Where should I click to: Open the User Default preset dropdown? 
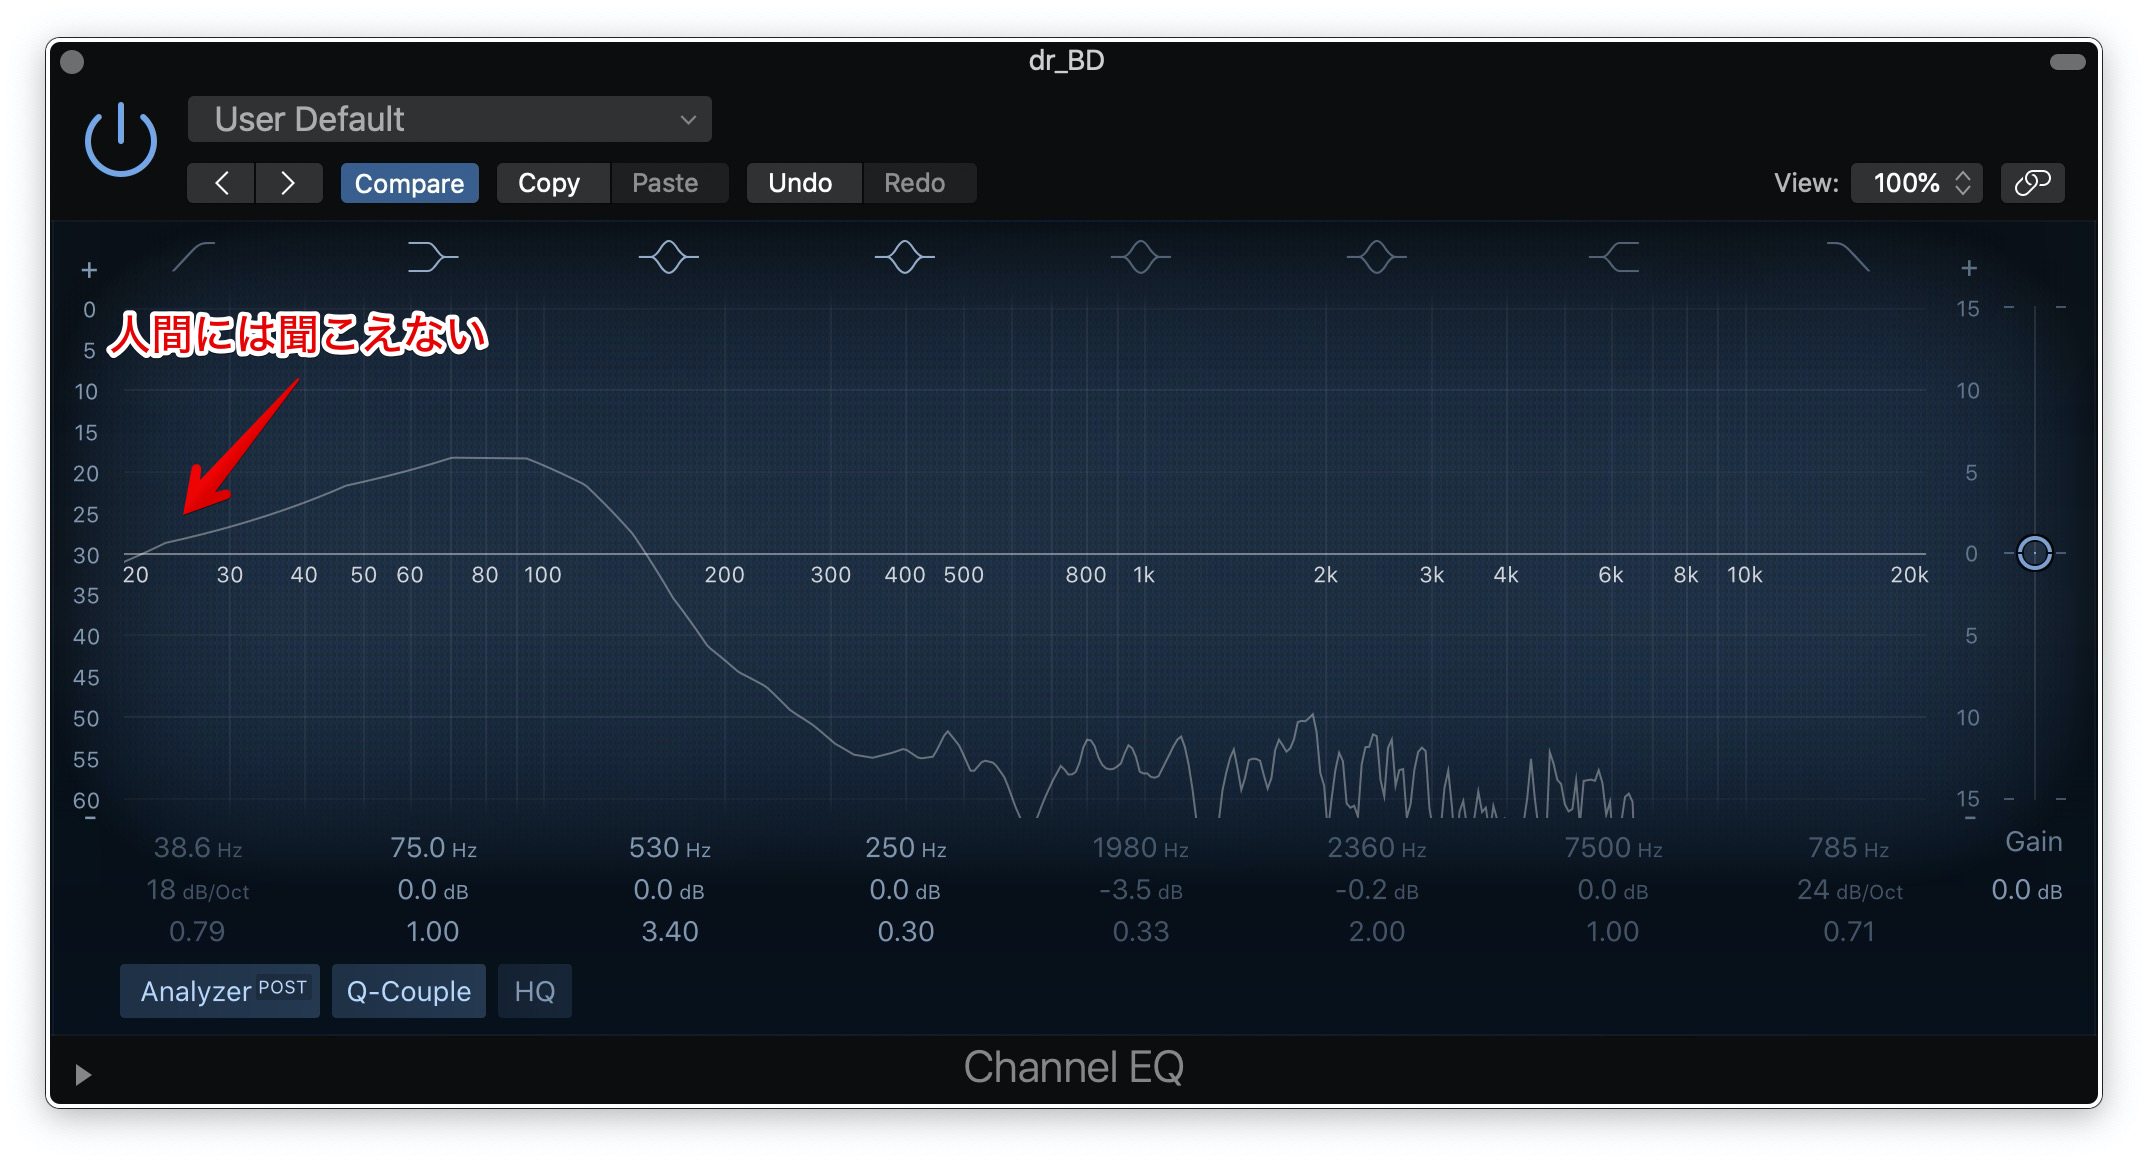450,120
